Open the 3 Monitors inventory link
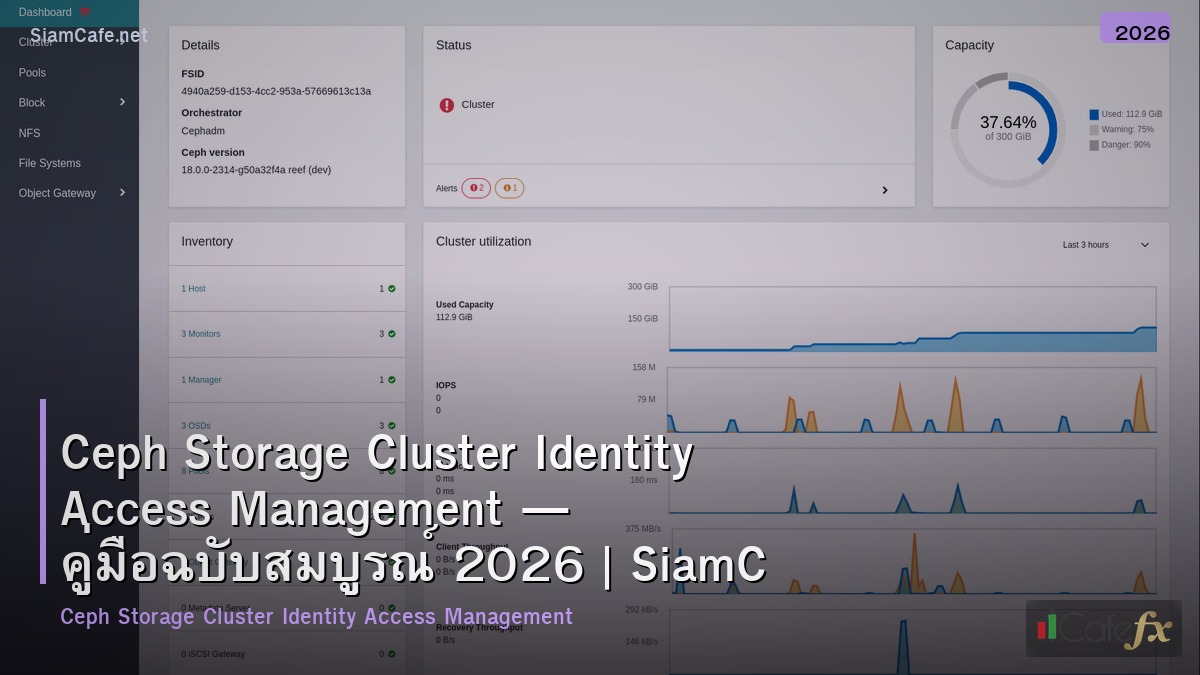 [200, 333]
